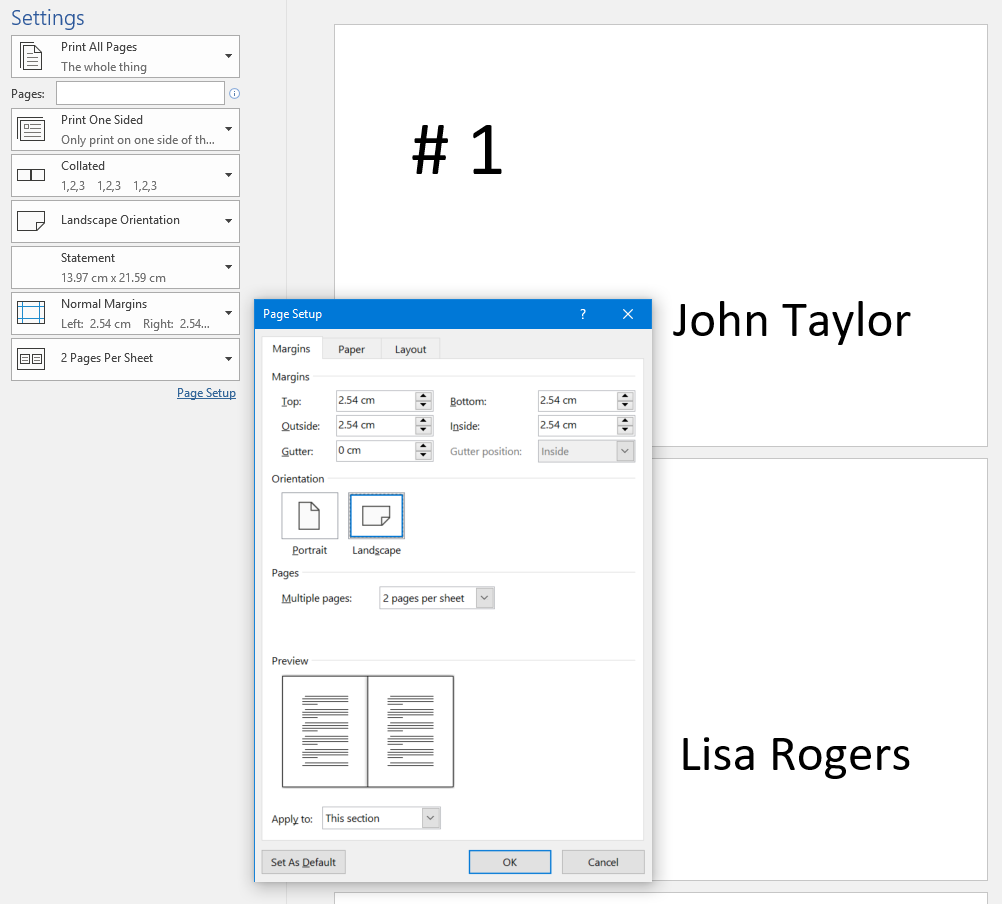Increase the Top margin with up arrow
Image resolution: width=1002 pixels, height=904 pixels.
(x=424, y=396)
